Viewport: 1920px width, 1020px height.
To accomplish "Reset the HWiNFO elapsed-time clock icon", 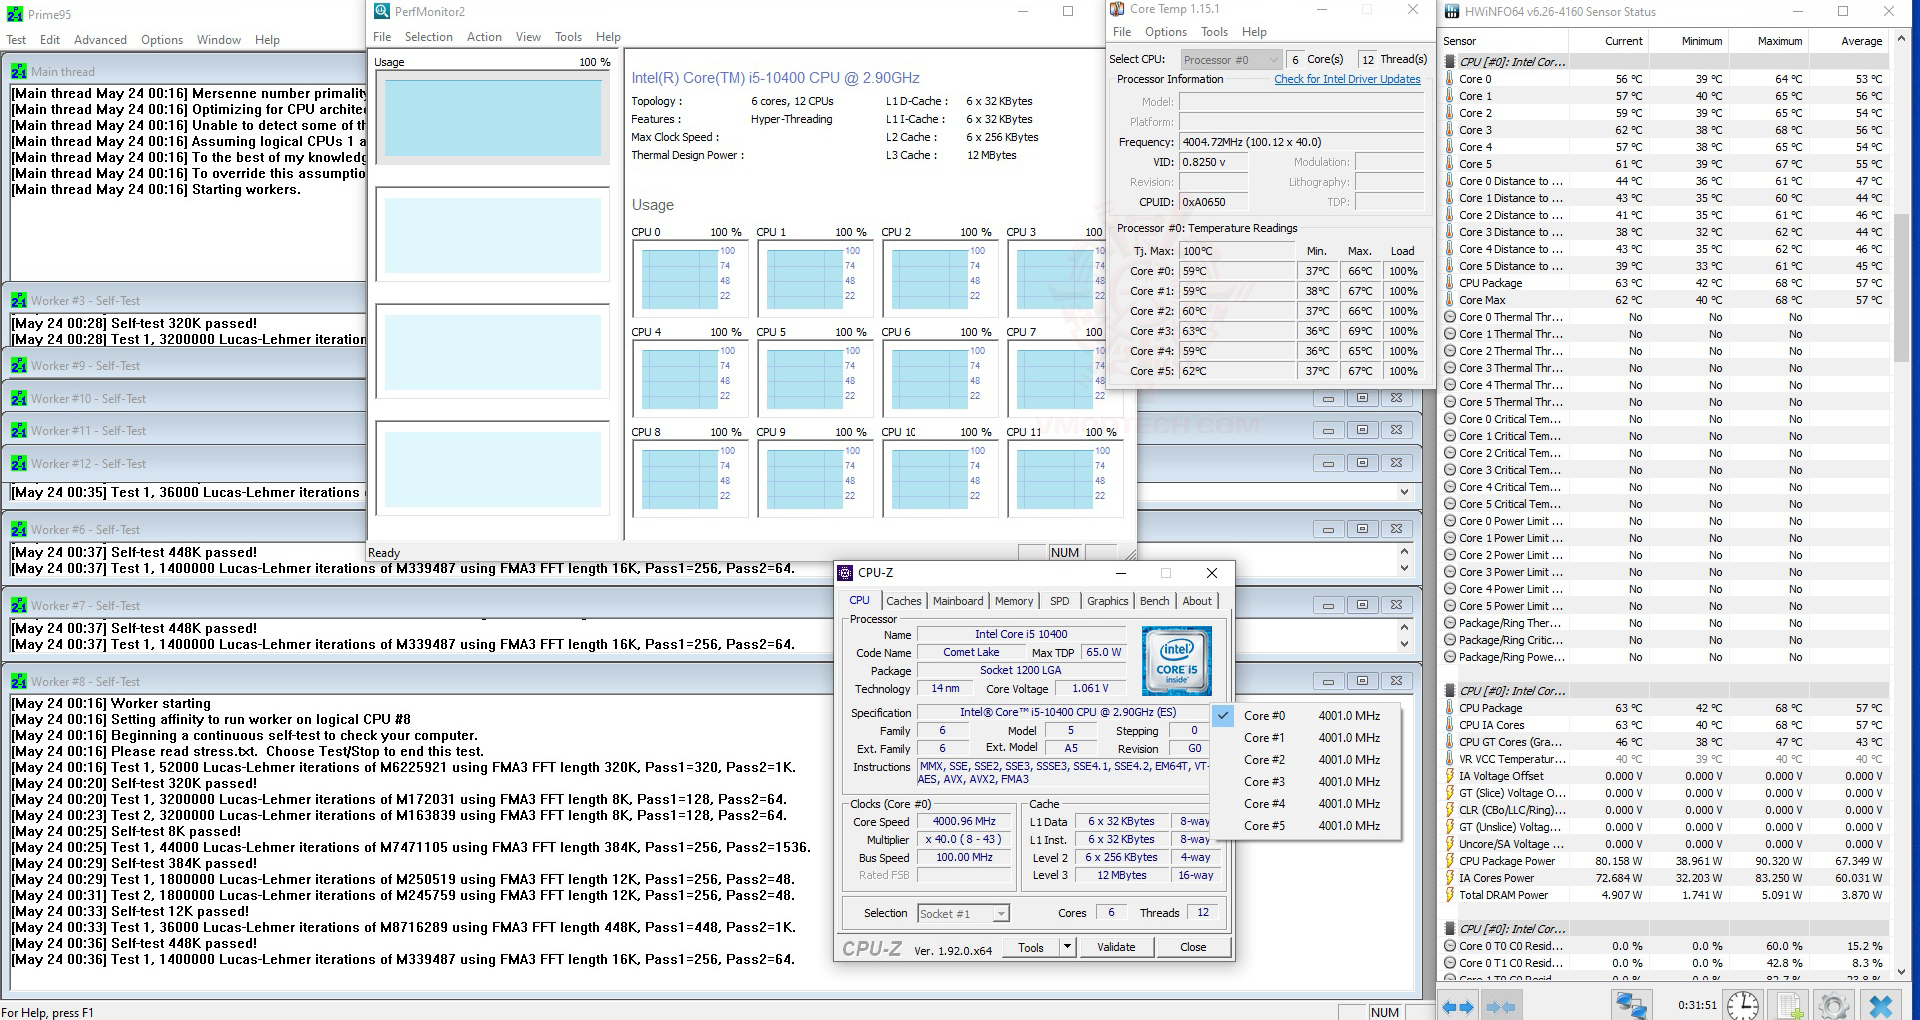I will coord(1743,1005).
